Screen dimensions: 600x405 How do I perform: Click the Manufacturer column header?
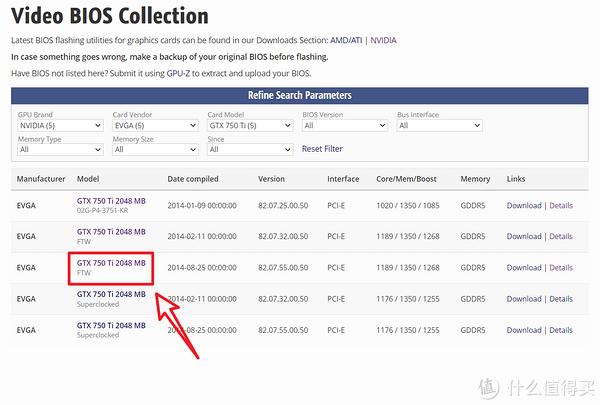pyautogui.click(x=41, y=179)
